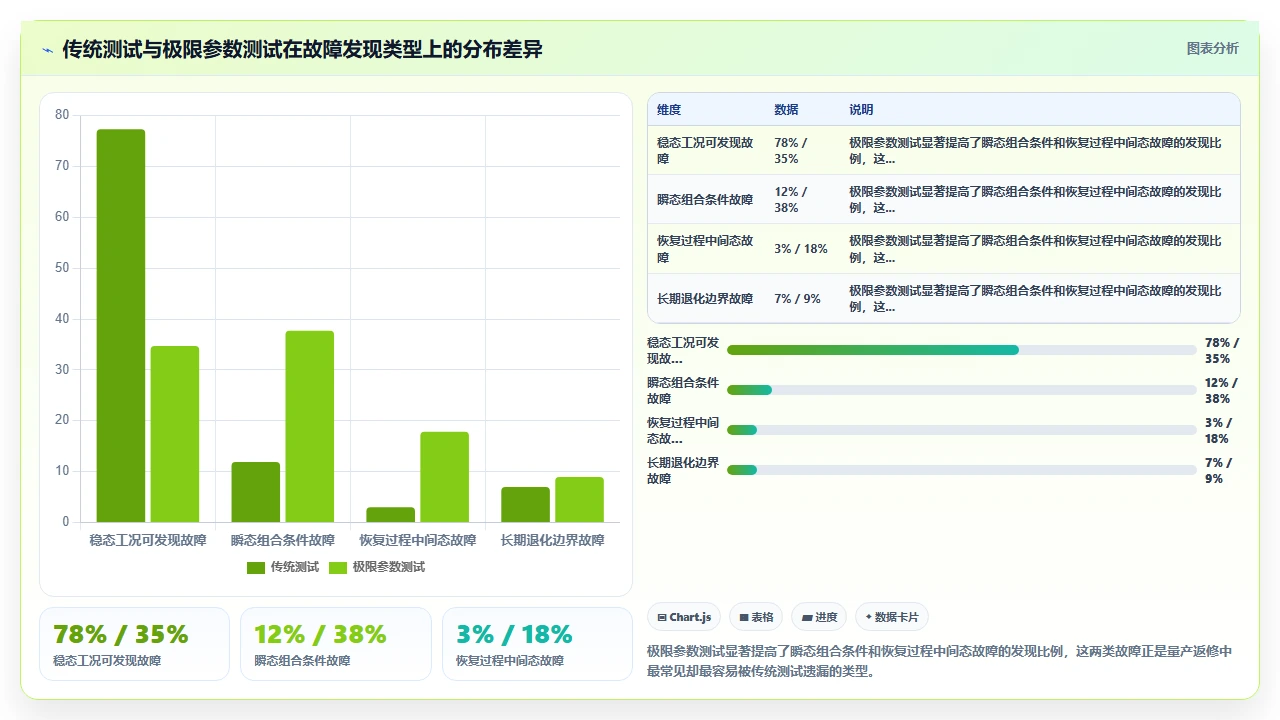This screenshot has width=1280, height=720.
Task: Click the y-axis value 80
Action: (x=62, y=115)
